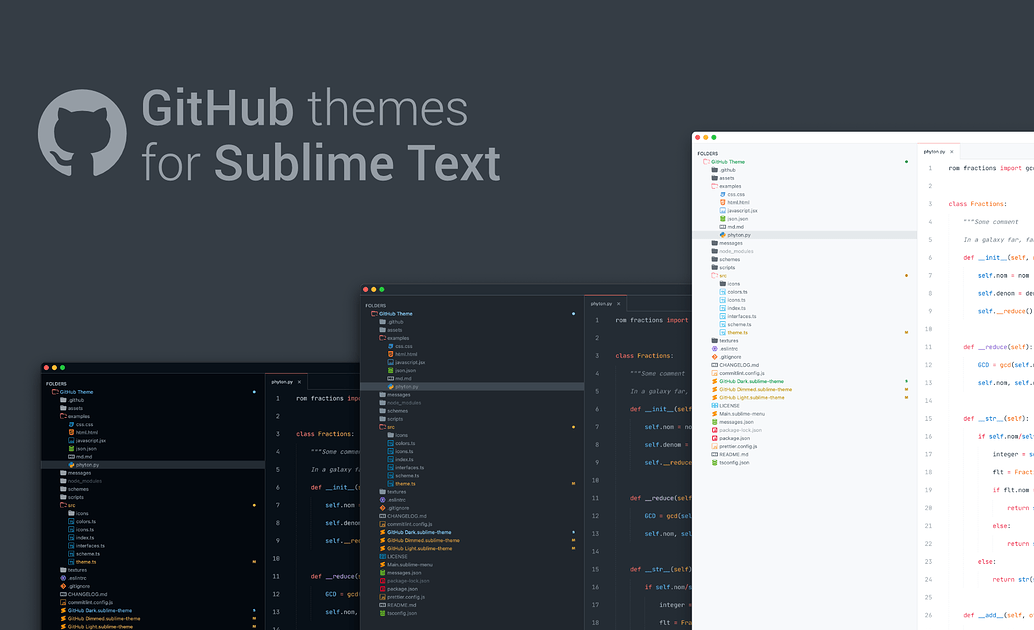Click the Git icon next to .gitignore
Screen dimensions: 1034x630
[x=714, y=357]
